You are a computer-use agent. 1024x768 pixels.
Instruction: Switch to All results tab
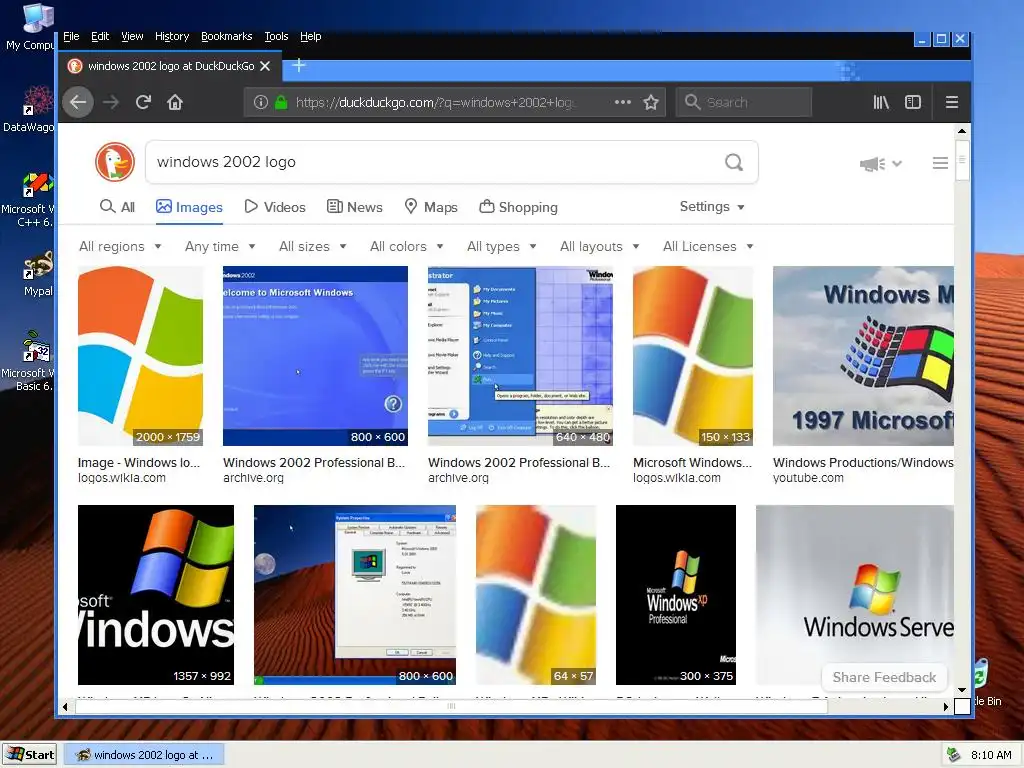click(118, 207)
